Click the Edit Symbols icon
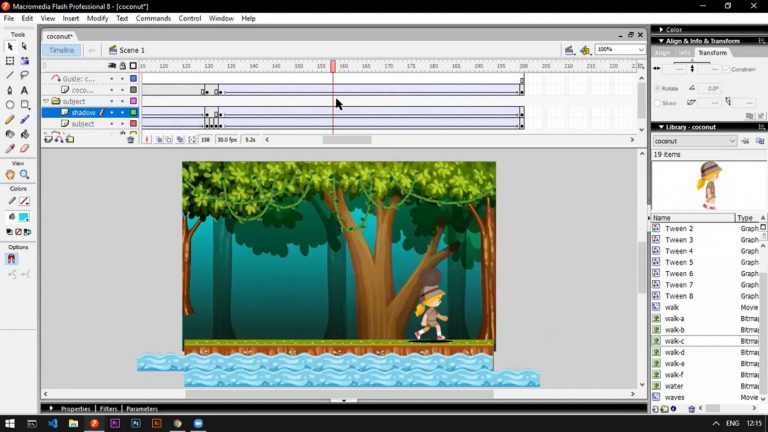This screenshot has height=432, width=768. pyautogui.click(x=587, y=50)
